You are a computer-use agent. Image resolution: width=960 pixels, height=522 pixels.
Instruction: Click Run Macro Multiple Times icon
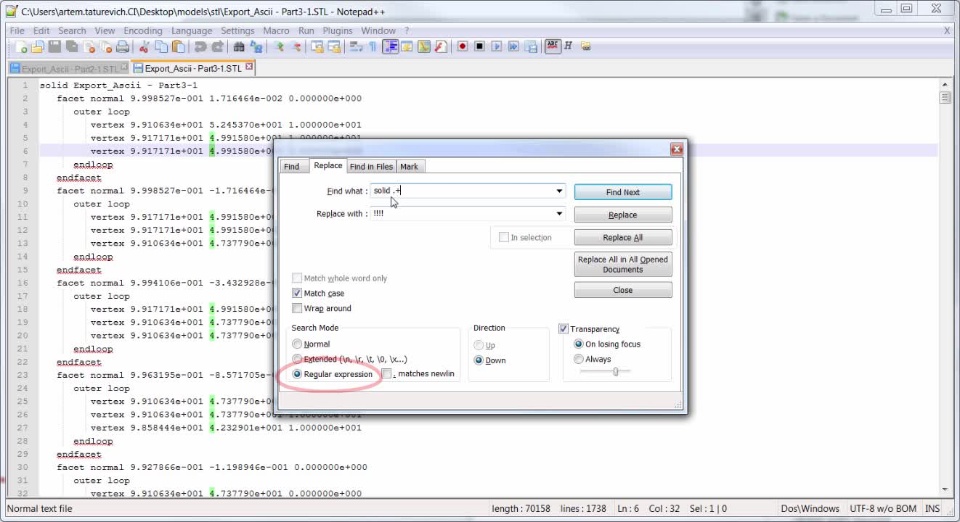(x=514, y=47)
